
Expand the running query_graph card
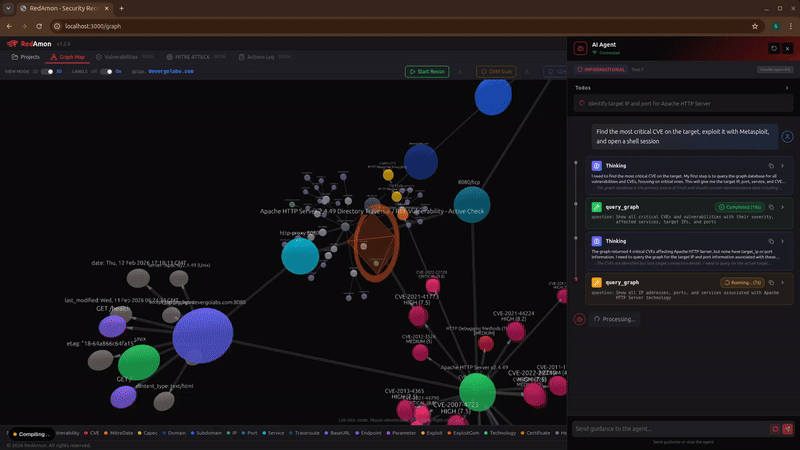pos(783,282)
